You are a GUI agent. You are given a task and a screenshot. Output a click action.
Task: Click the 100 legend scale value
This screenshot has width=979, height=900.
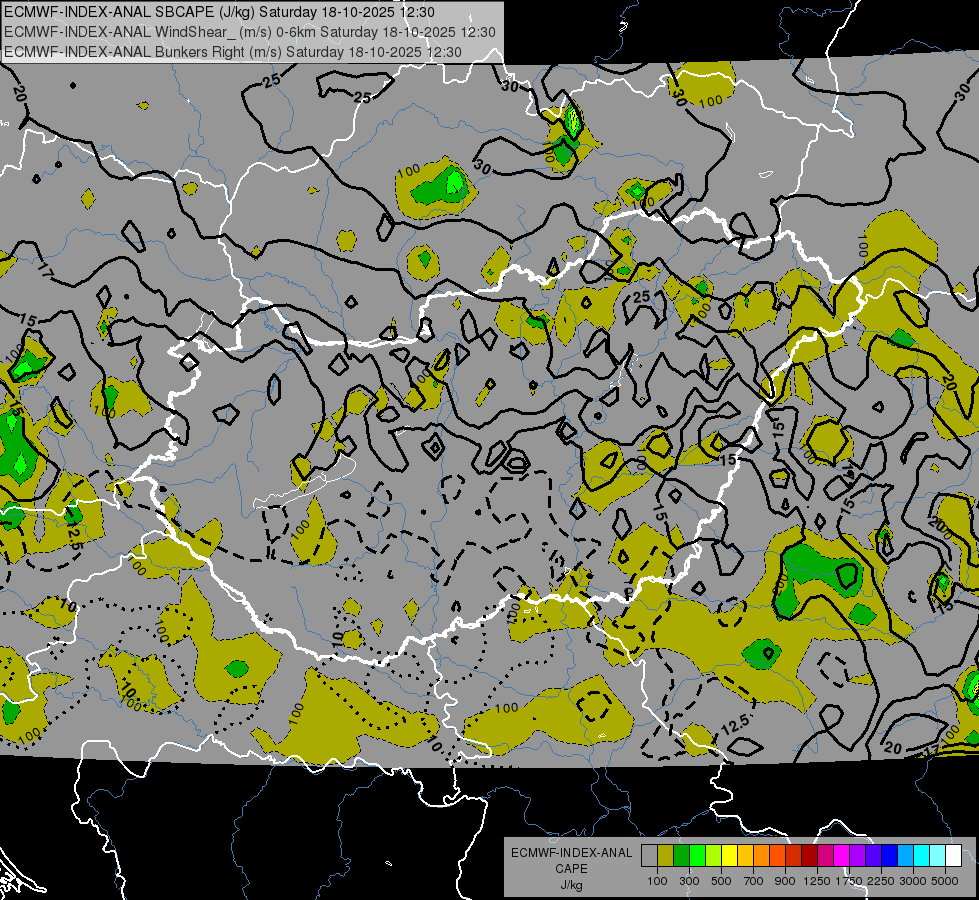tap(657, 881)
